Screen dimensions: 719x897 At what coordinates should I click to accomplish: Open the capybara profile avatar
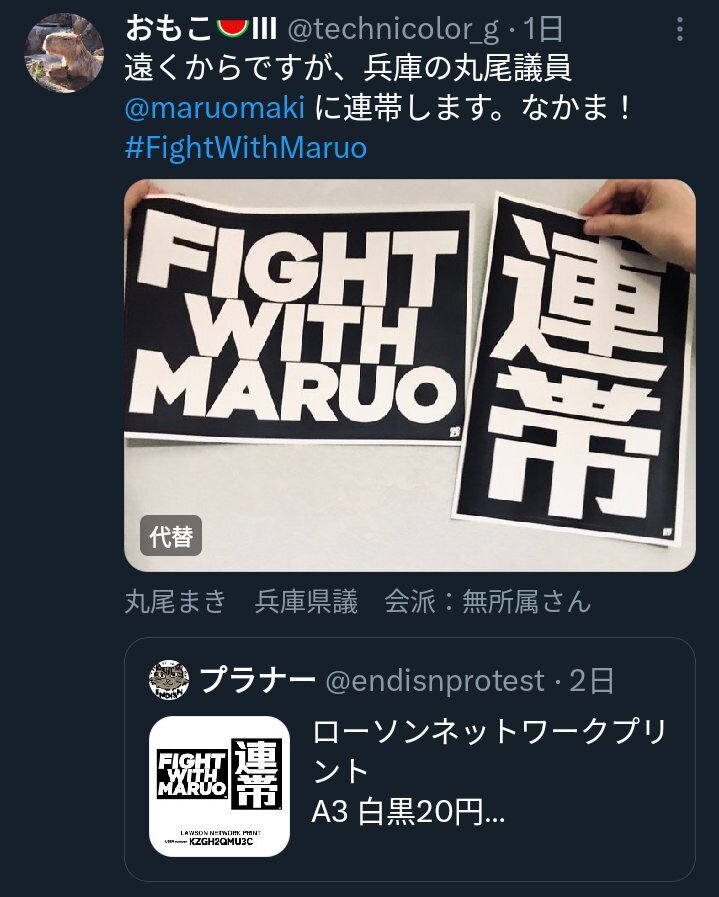click(x=63, y=53)
